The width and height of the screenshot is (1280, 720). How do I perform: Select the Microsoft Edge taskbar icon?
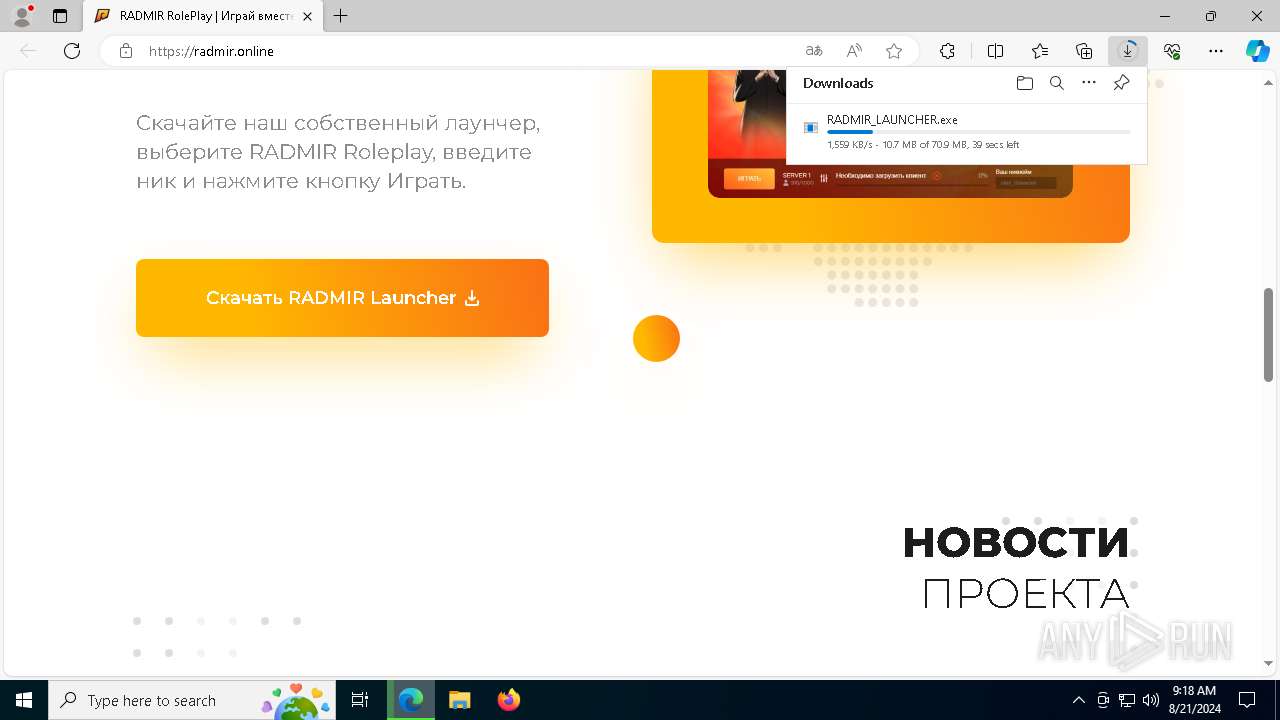tap(411, 700)
